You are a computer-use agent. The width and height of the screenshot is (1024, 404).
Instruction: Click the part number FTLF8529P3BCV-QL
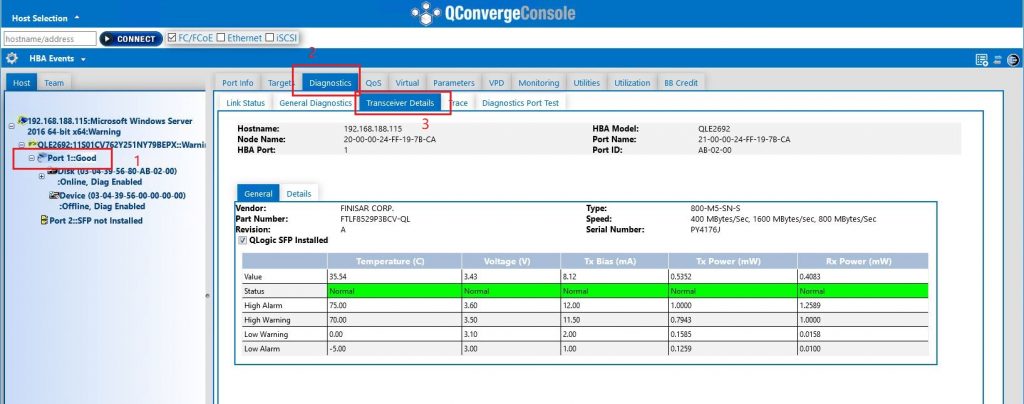tap(376, 219)
